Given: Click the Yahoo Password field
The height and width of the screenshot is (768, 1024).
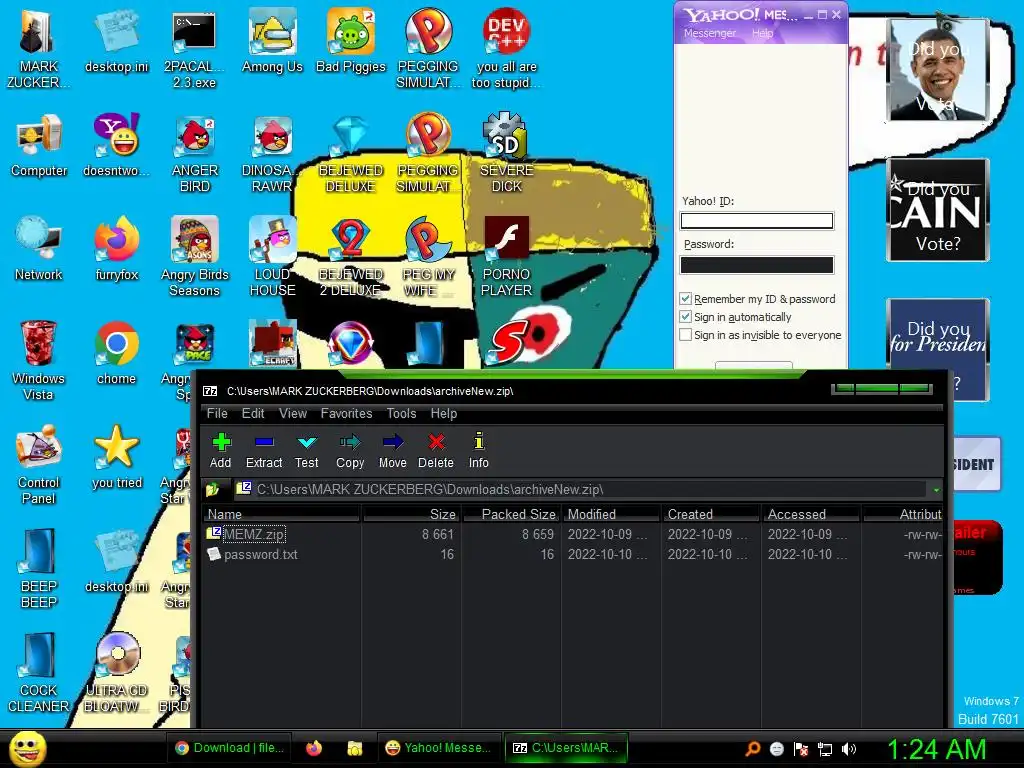Looking at the screenshot, I should click(x=757, y=264).
